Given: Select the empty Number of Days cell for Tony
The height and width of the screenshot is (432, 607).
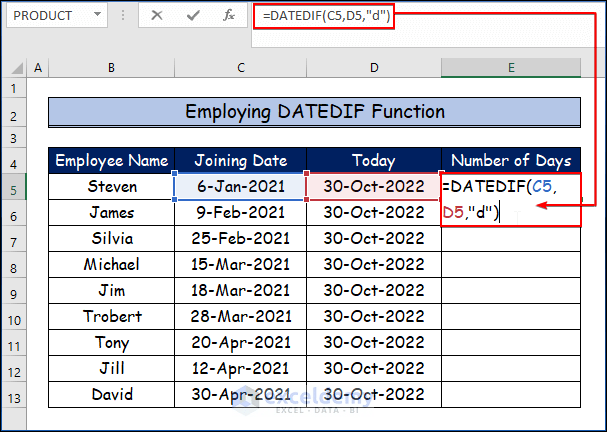Looking at the screenshot, I should pyautogui.click(x=511, y=343).
